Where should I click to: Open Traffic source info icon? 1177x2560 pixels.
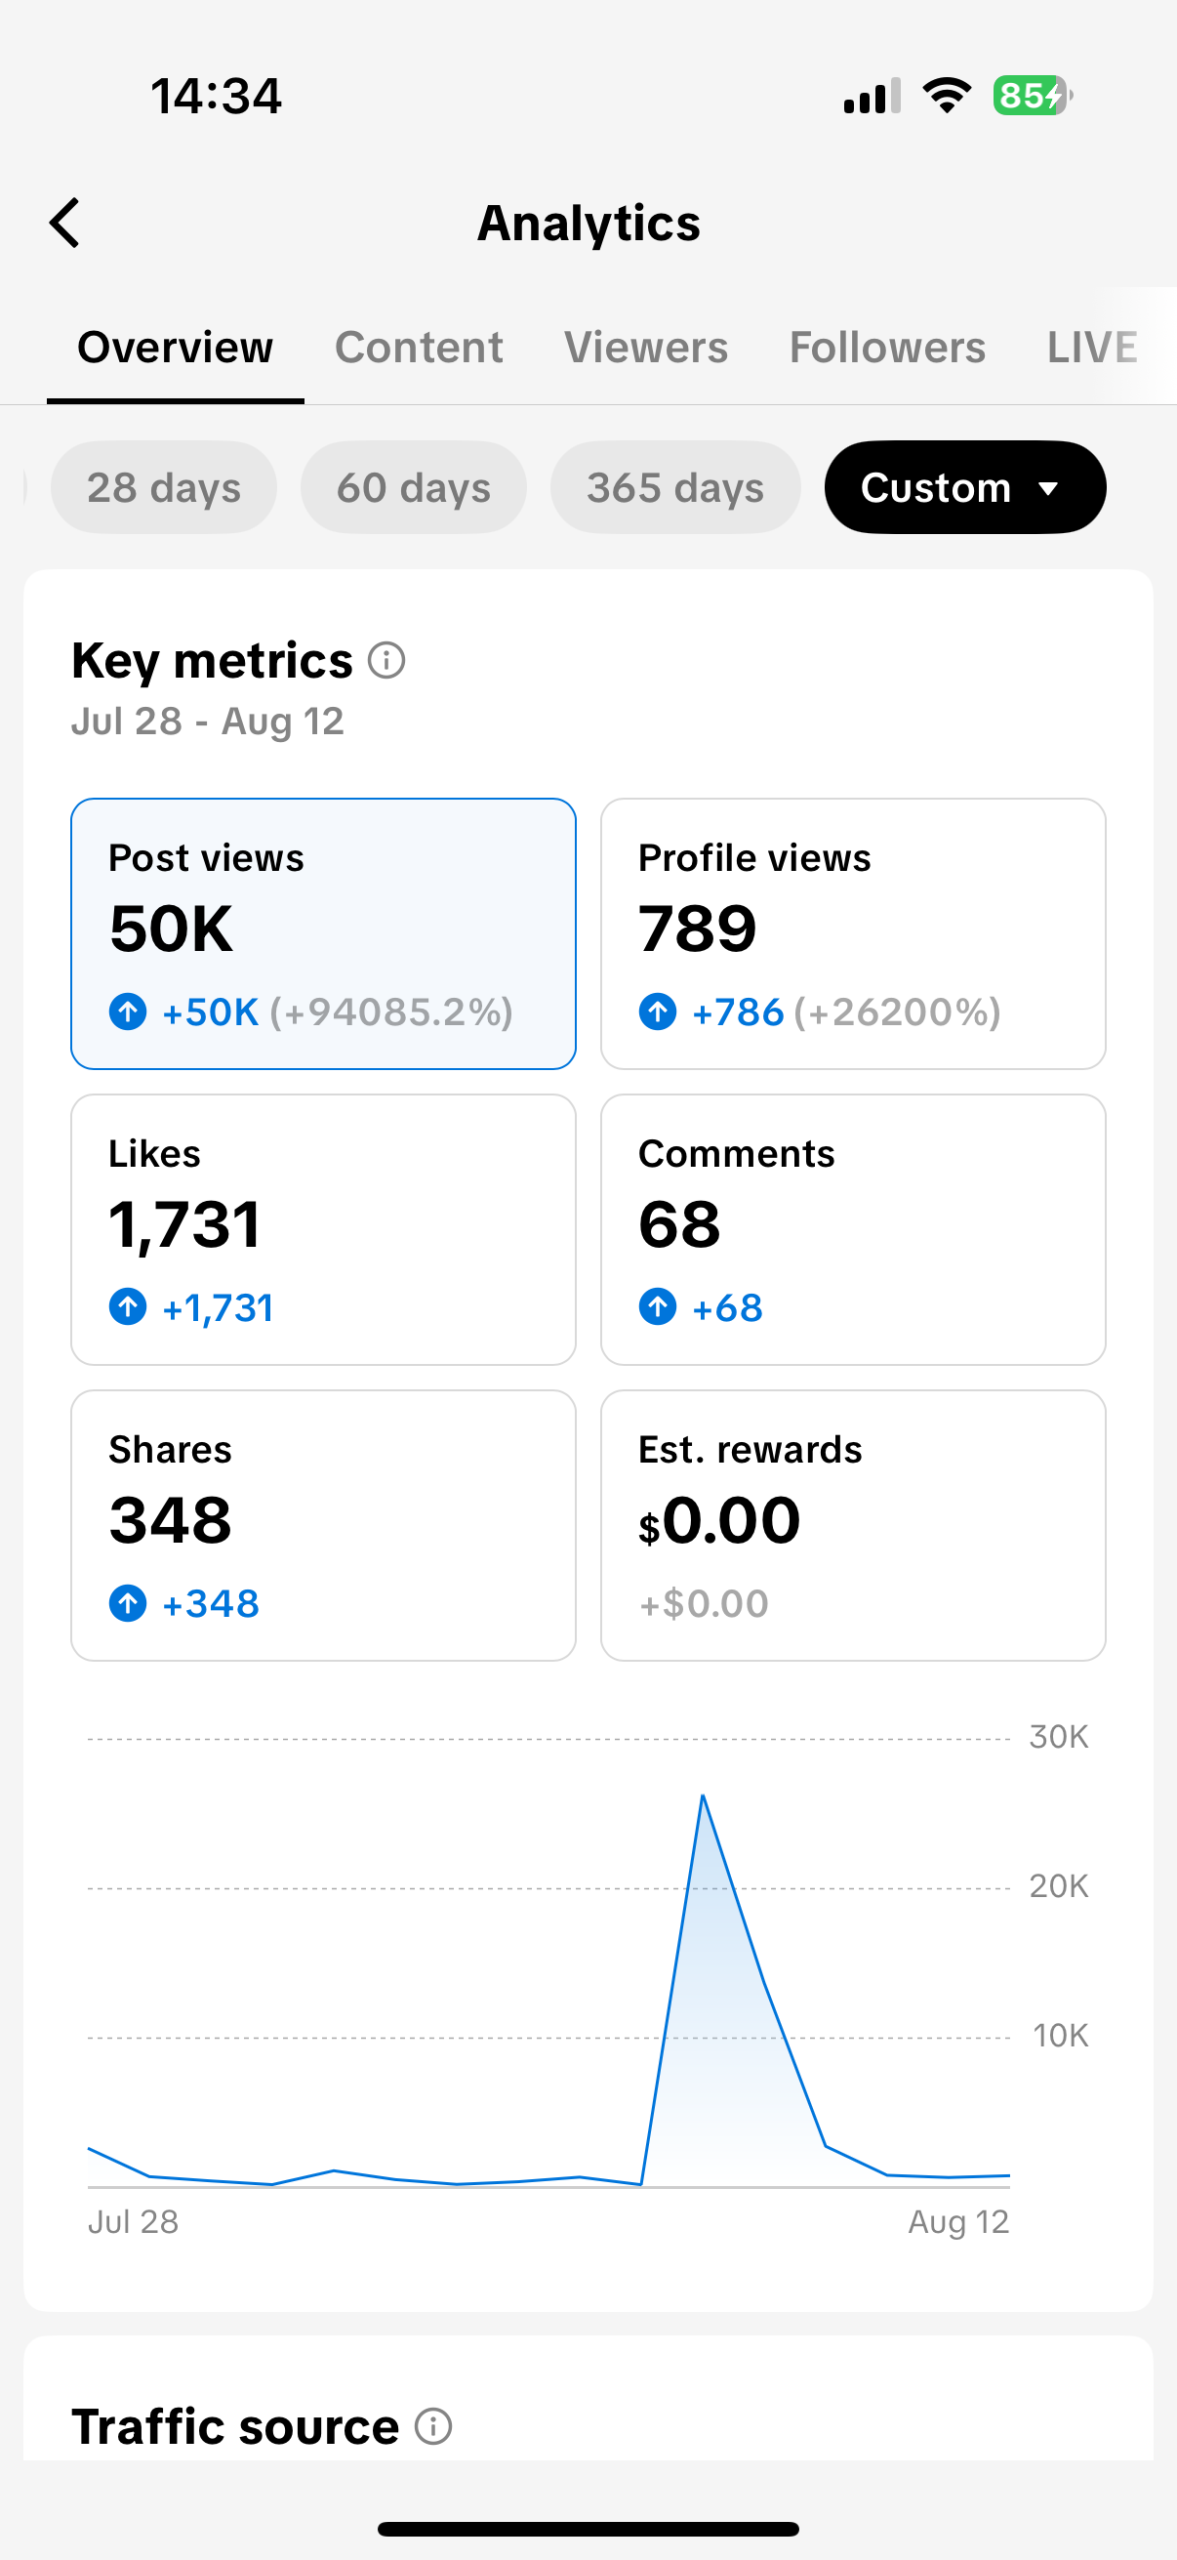point(433,2426)
